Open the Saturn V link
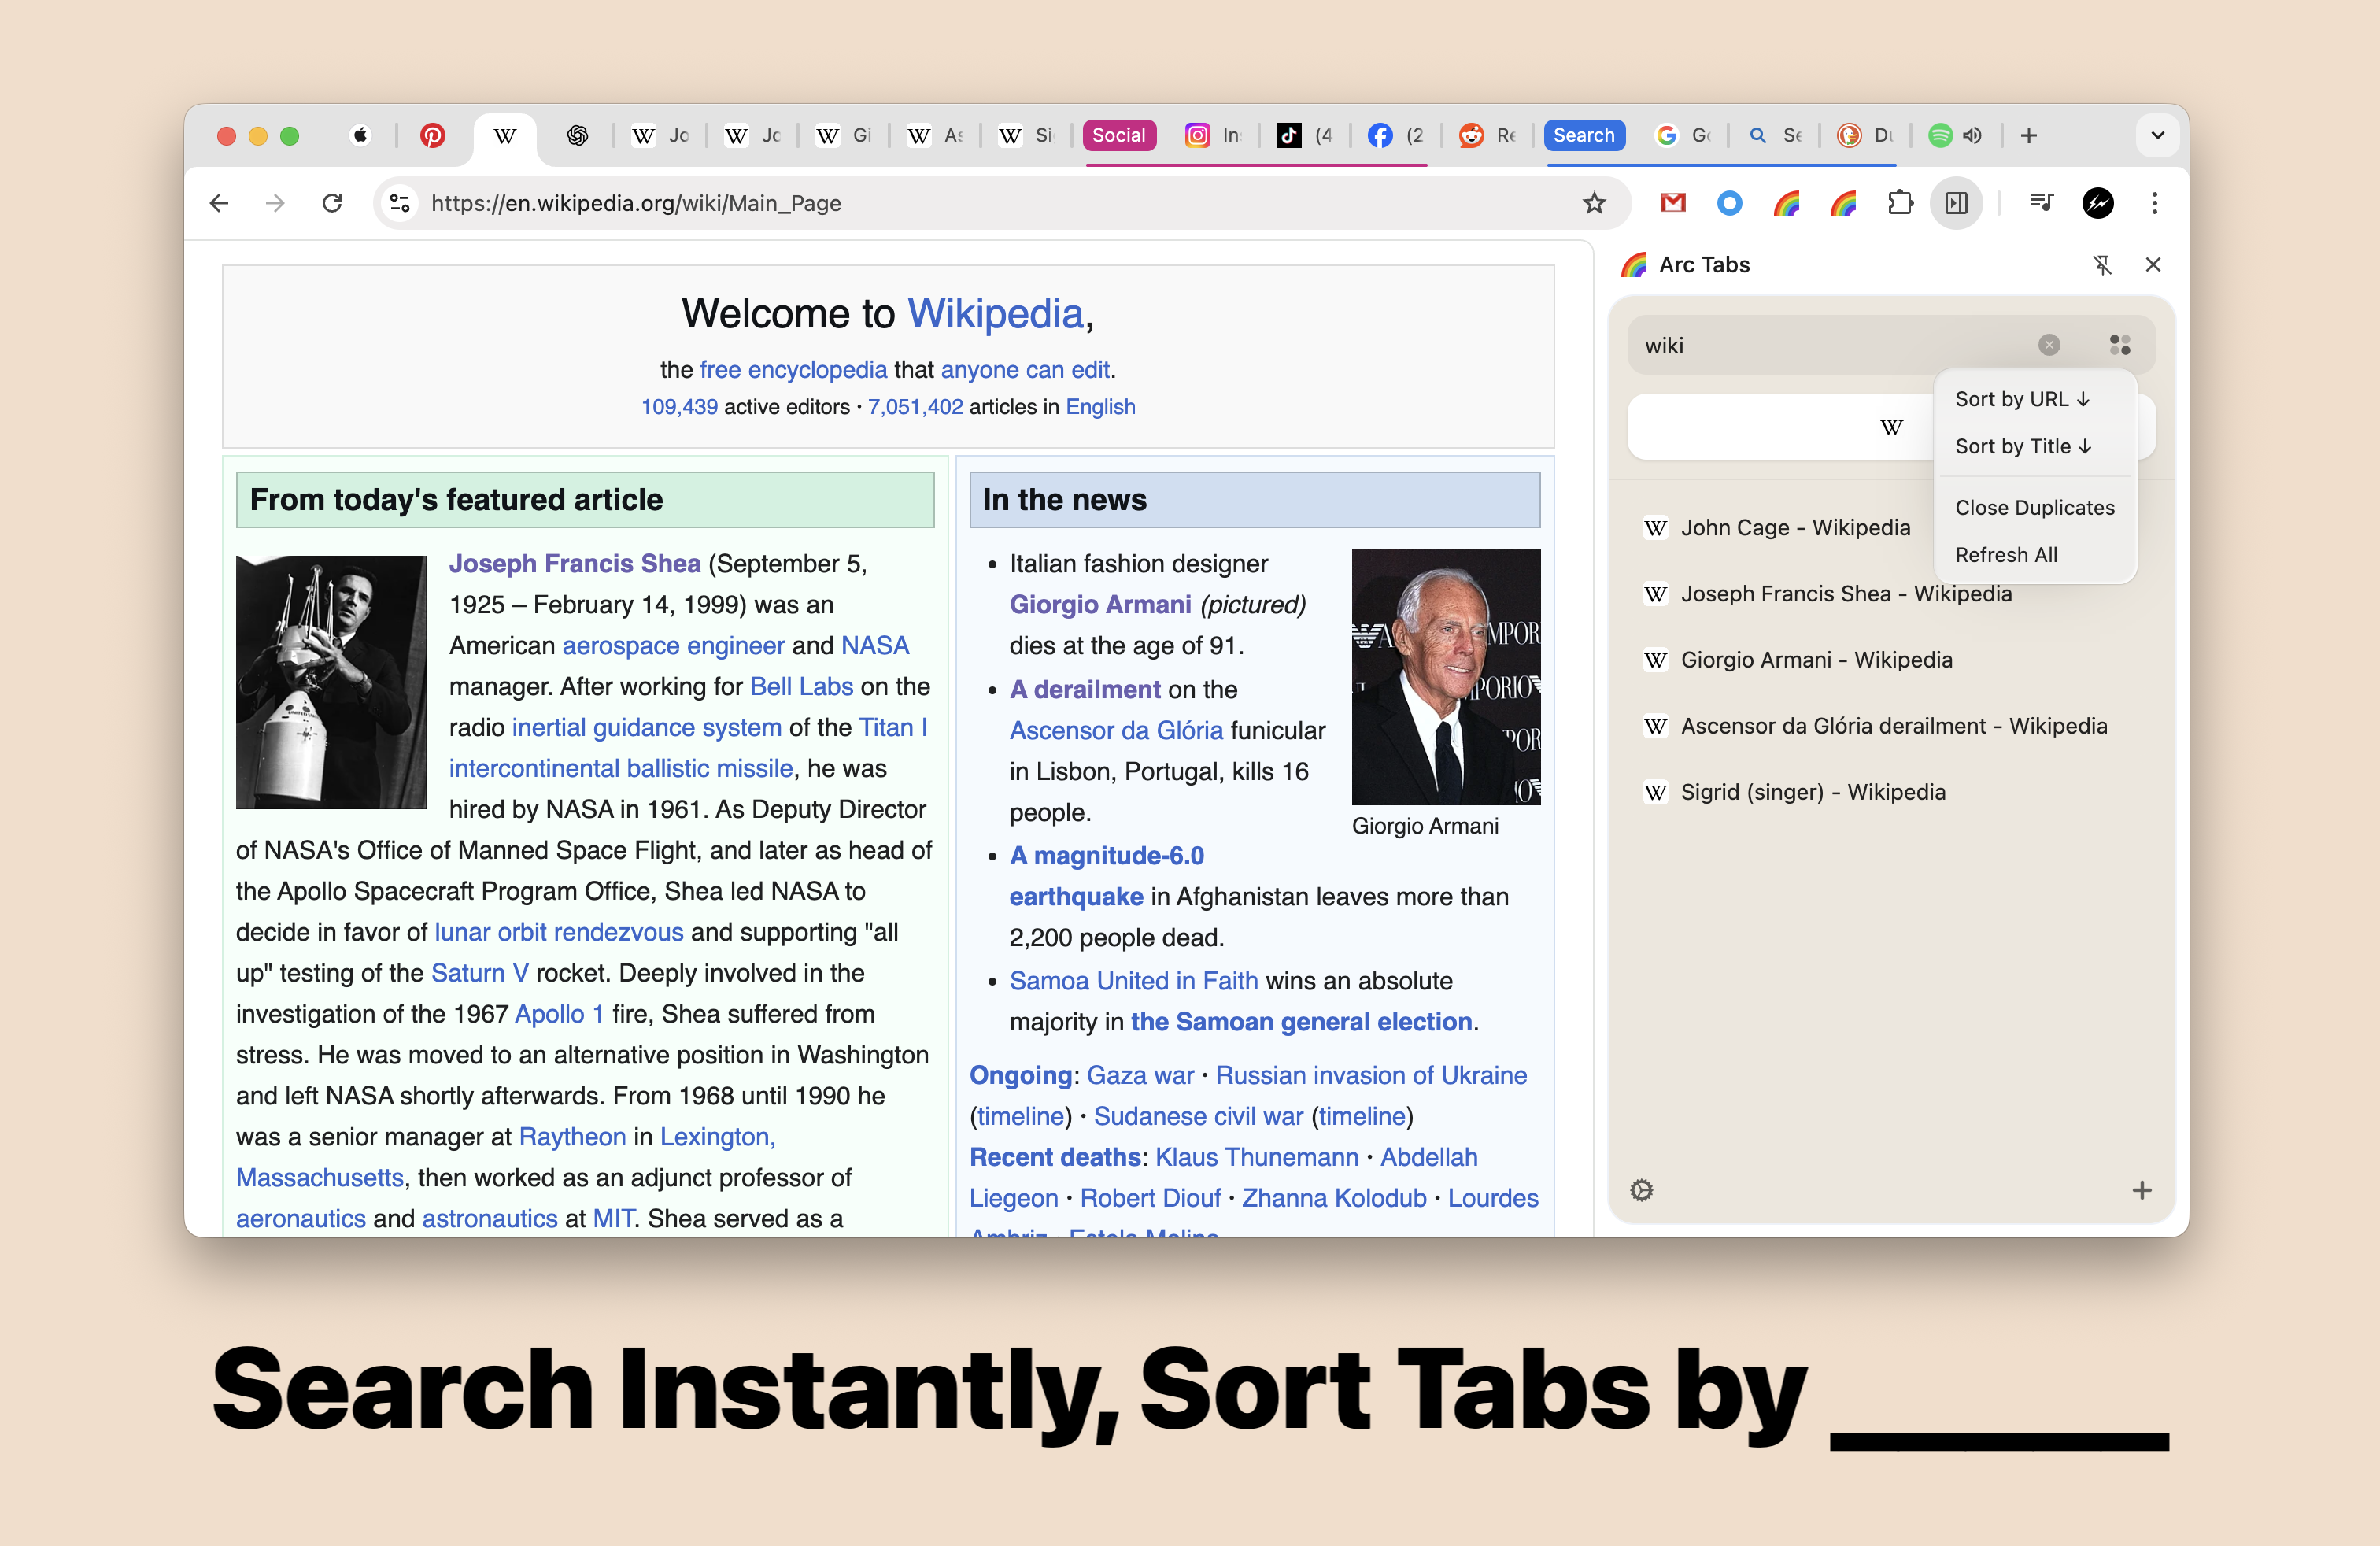 pos(480,973)
